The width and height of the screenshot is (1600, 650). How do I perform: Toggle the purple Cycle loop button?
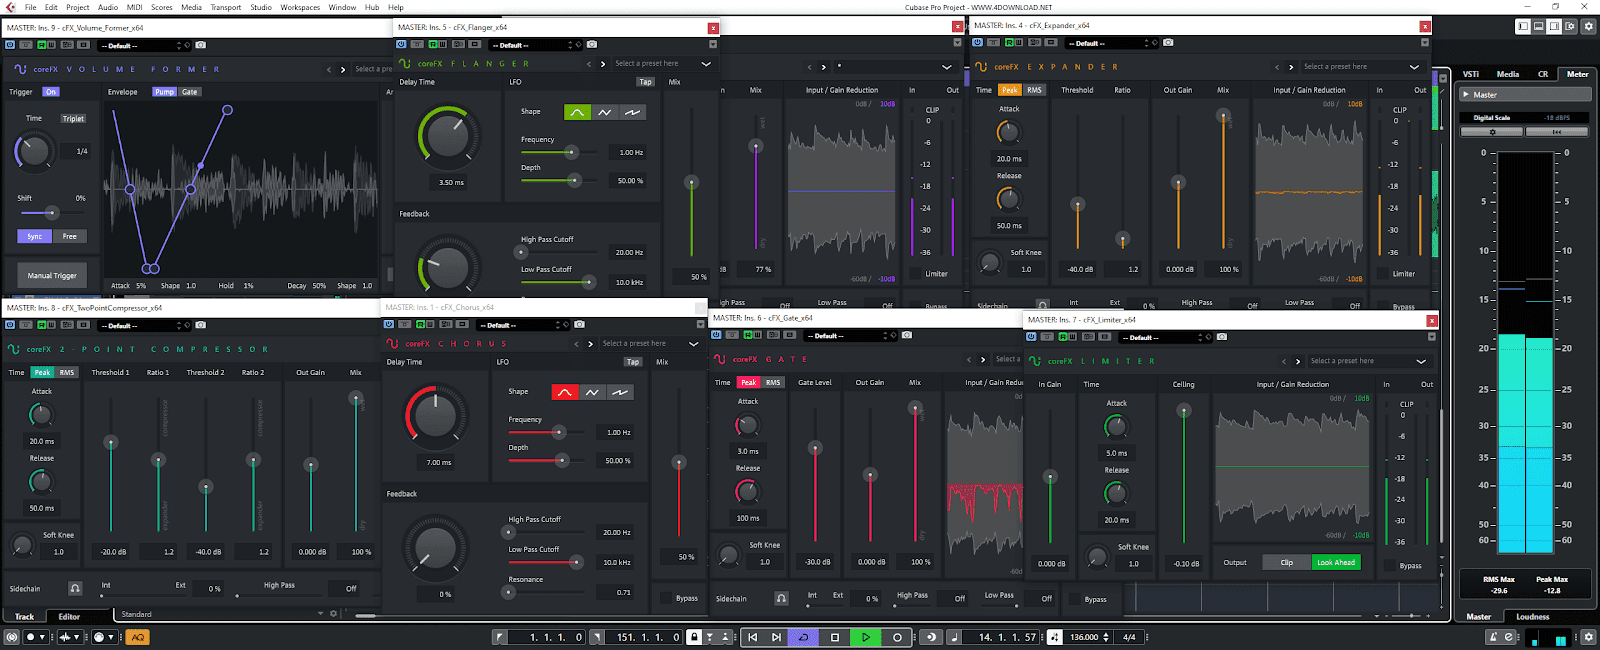(803, 637)
